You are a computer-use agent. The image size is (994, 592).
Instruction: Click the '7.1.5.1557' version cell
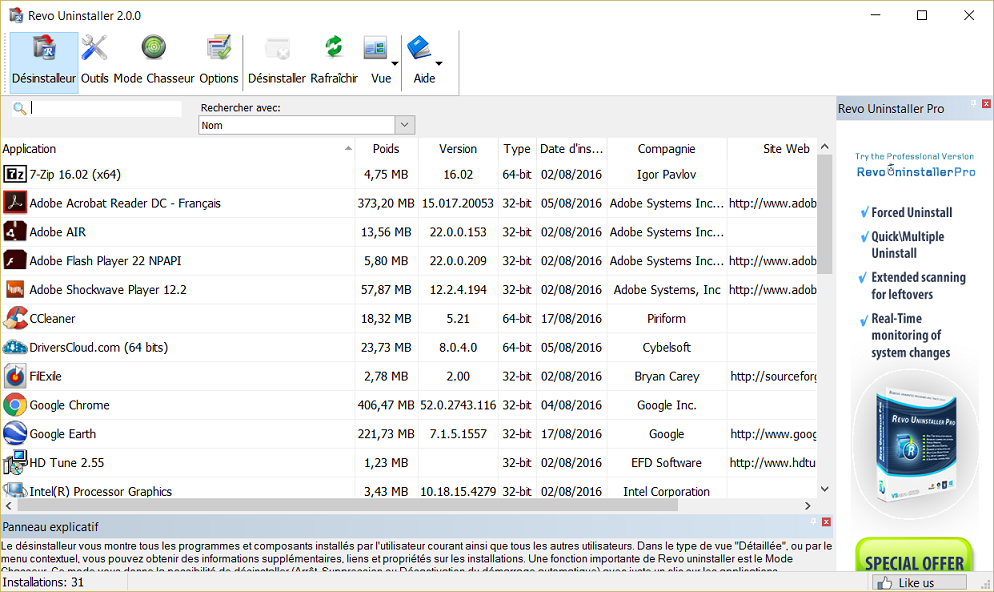[x=458, y=434]
